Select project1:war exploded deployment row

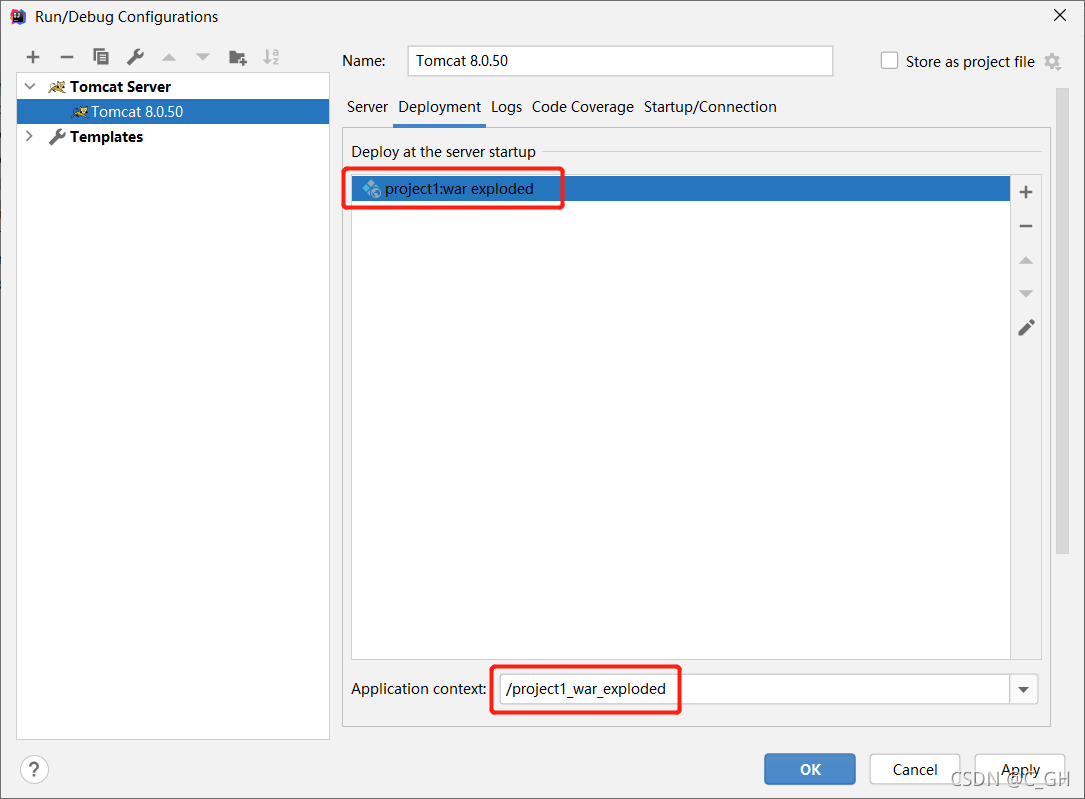pos(681,189)
